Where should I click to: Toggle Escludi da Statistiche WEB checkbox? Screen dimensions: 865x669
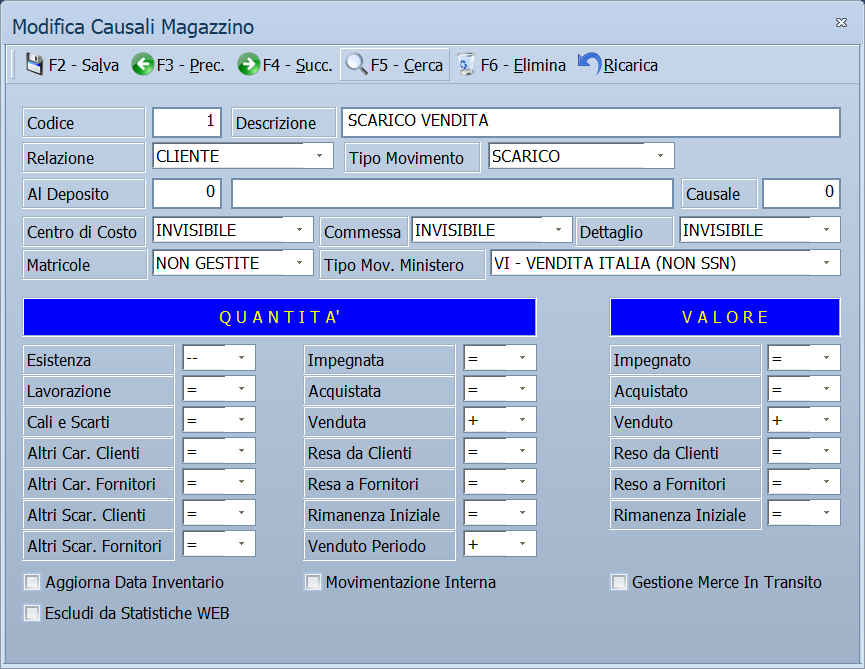[32, 613]
